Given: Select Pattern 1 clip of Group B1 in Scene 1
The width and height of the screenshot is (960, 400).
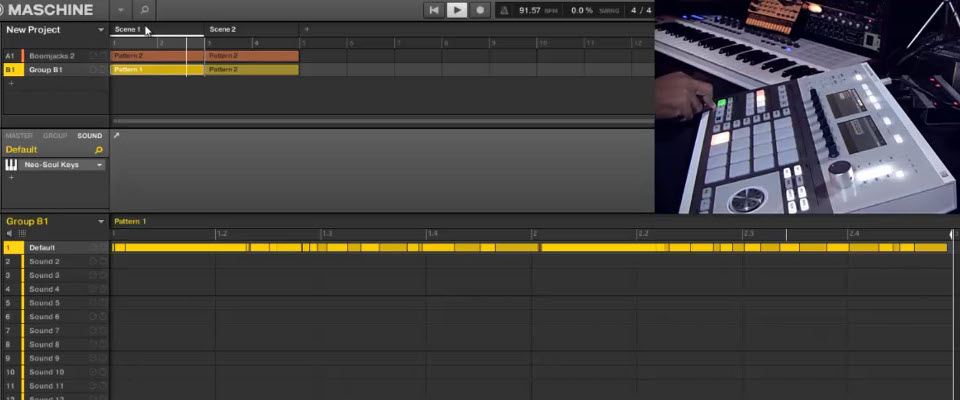Looking at the screenshot, I should click(x=157, y=70).
